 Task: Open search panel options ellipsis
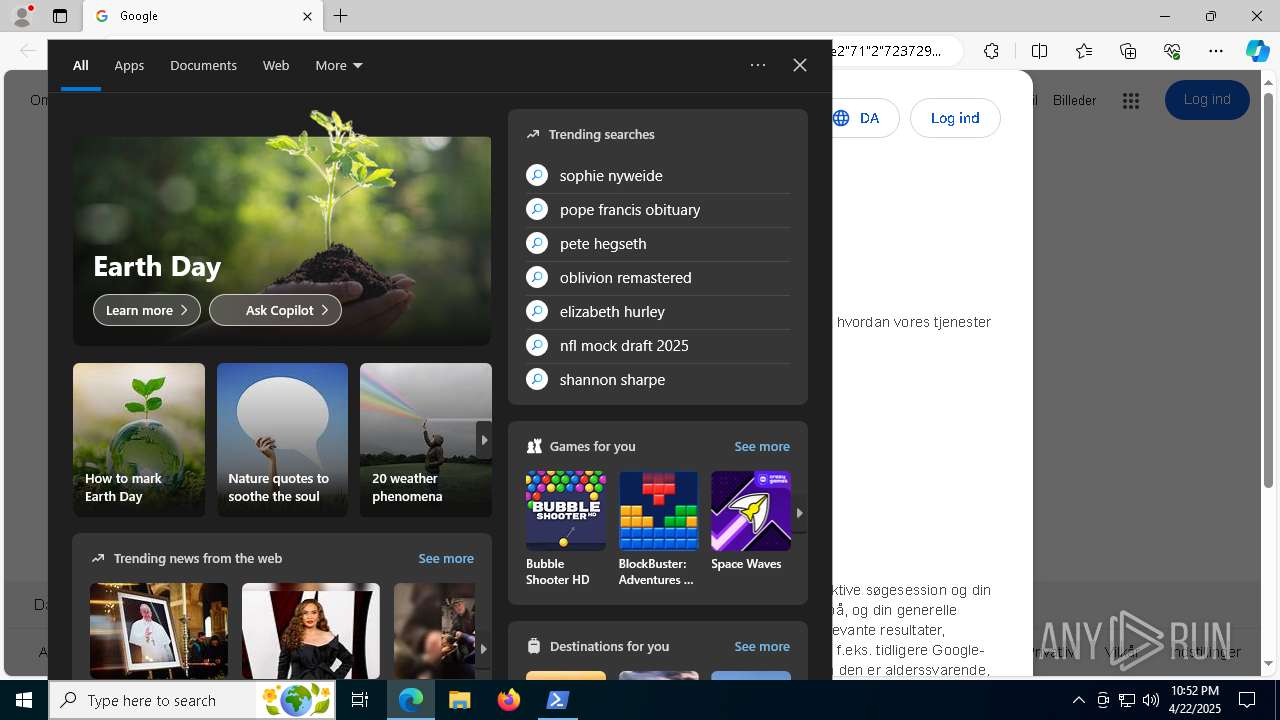coord(758,65)
